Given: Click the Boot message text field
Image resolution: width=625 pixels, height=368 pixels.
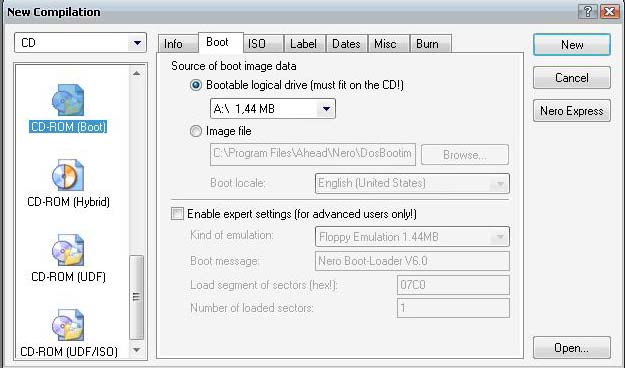Looking at the screenshot, I should click(412, 261).
